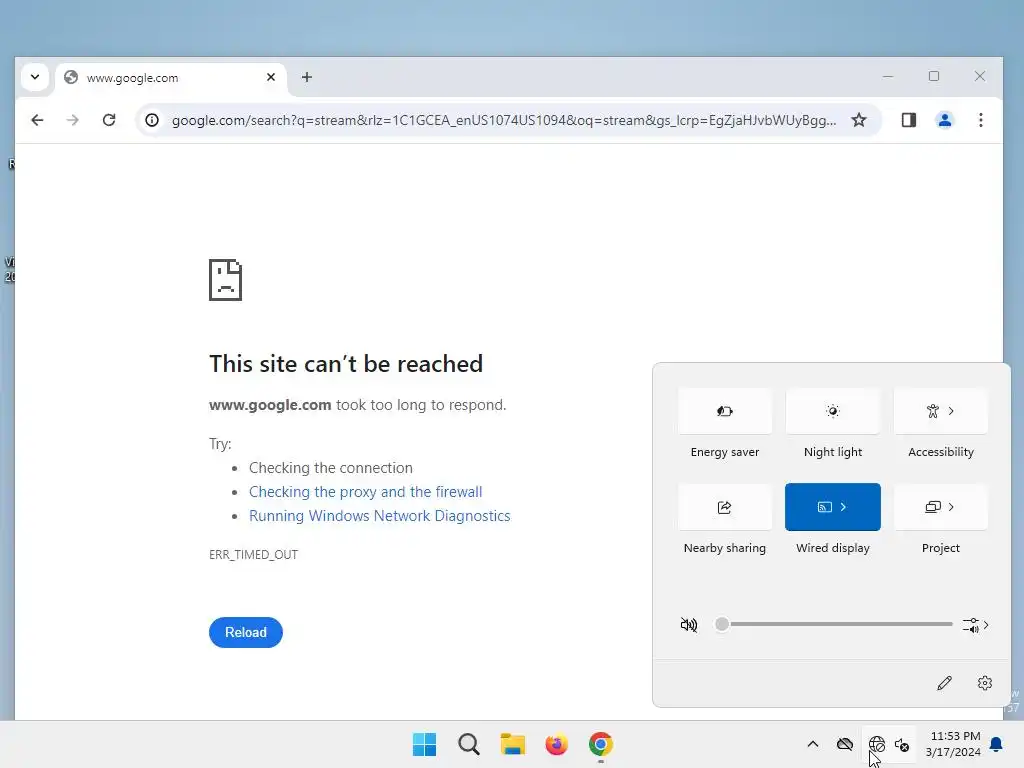Open the tab search dropdown arrow
This screenshot has width=1024, height=768.
[35, 77]
